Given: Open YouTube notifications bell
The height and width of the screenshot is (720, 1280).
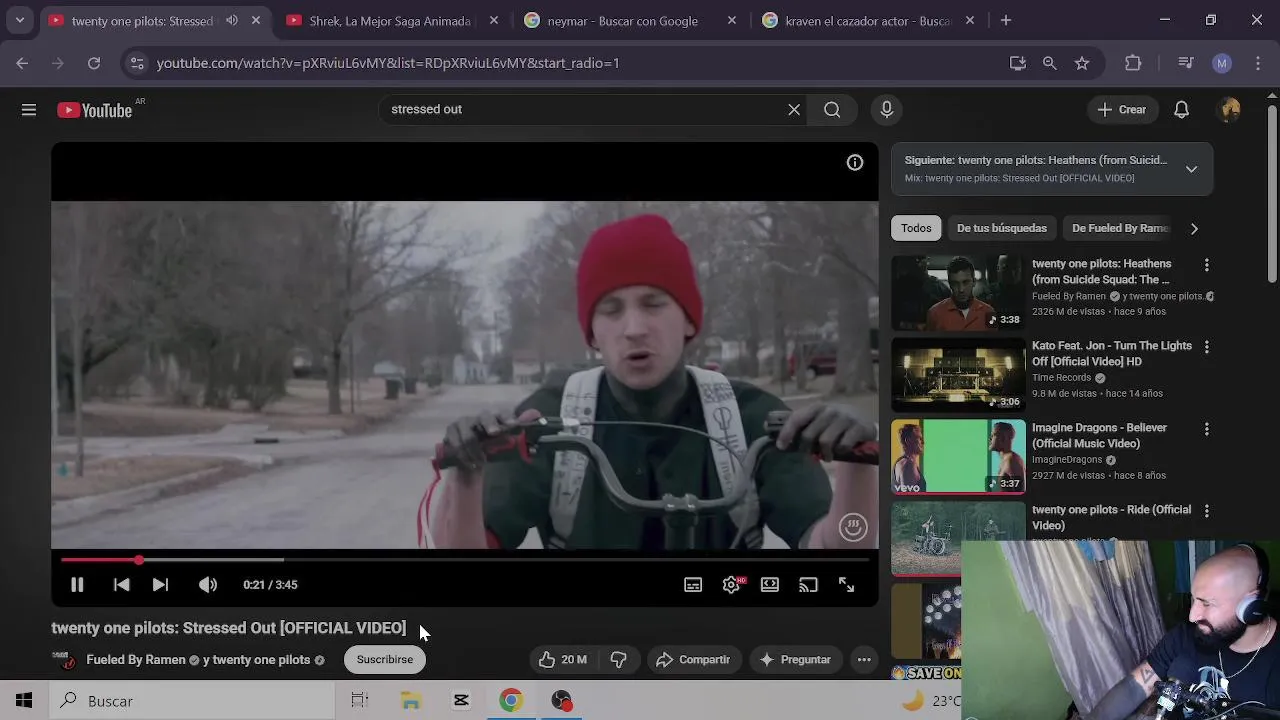Looking at the screenshot, I should [x=1181, y=110].
